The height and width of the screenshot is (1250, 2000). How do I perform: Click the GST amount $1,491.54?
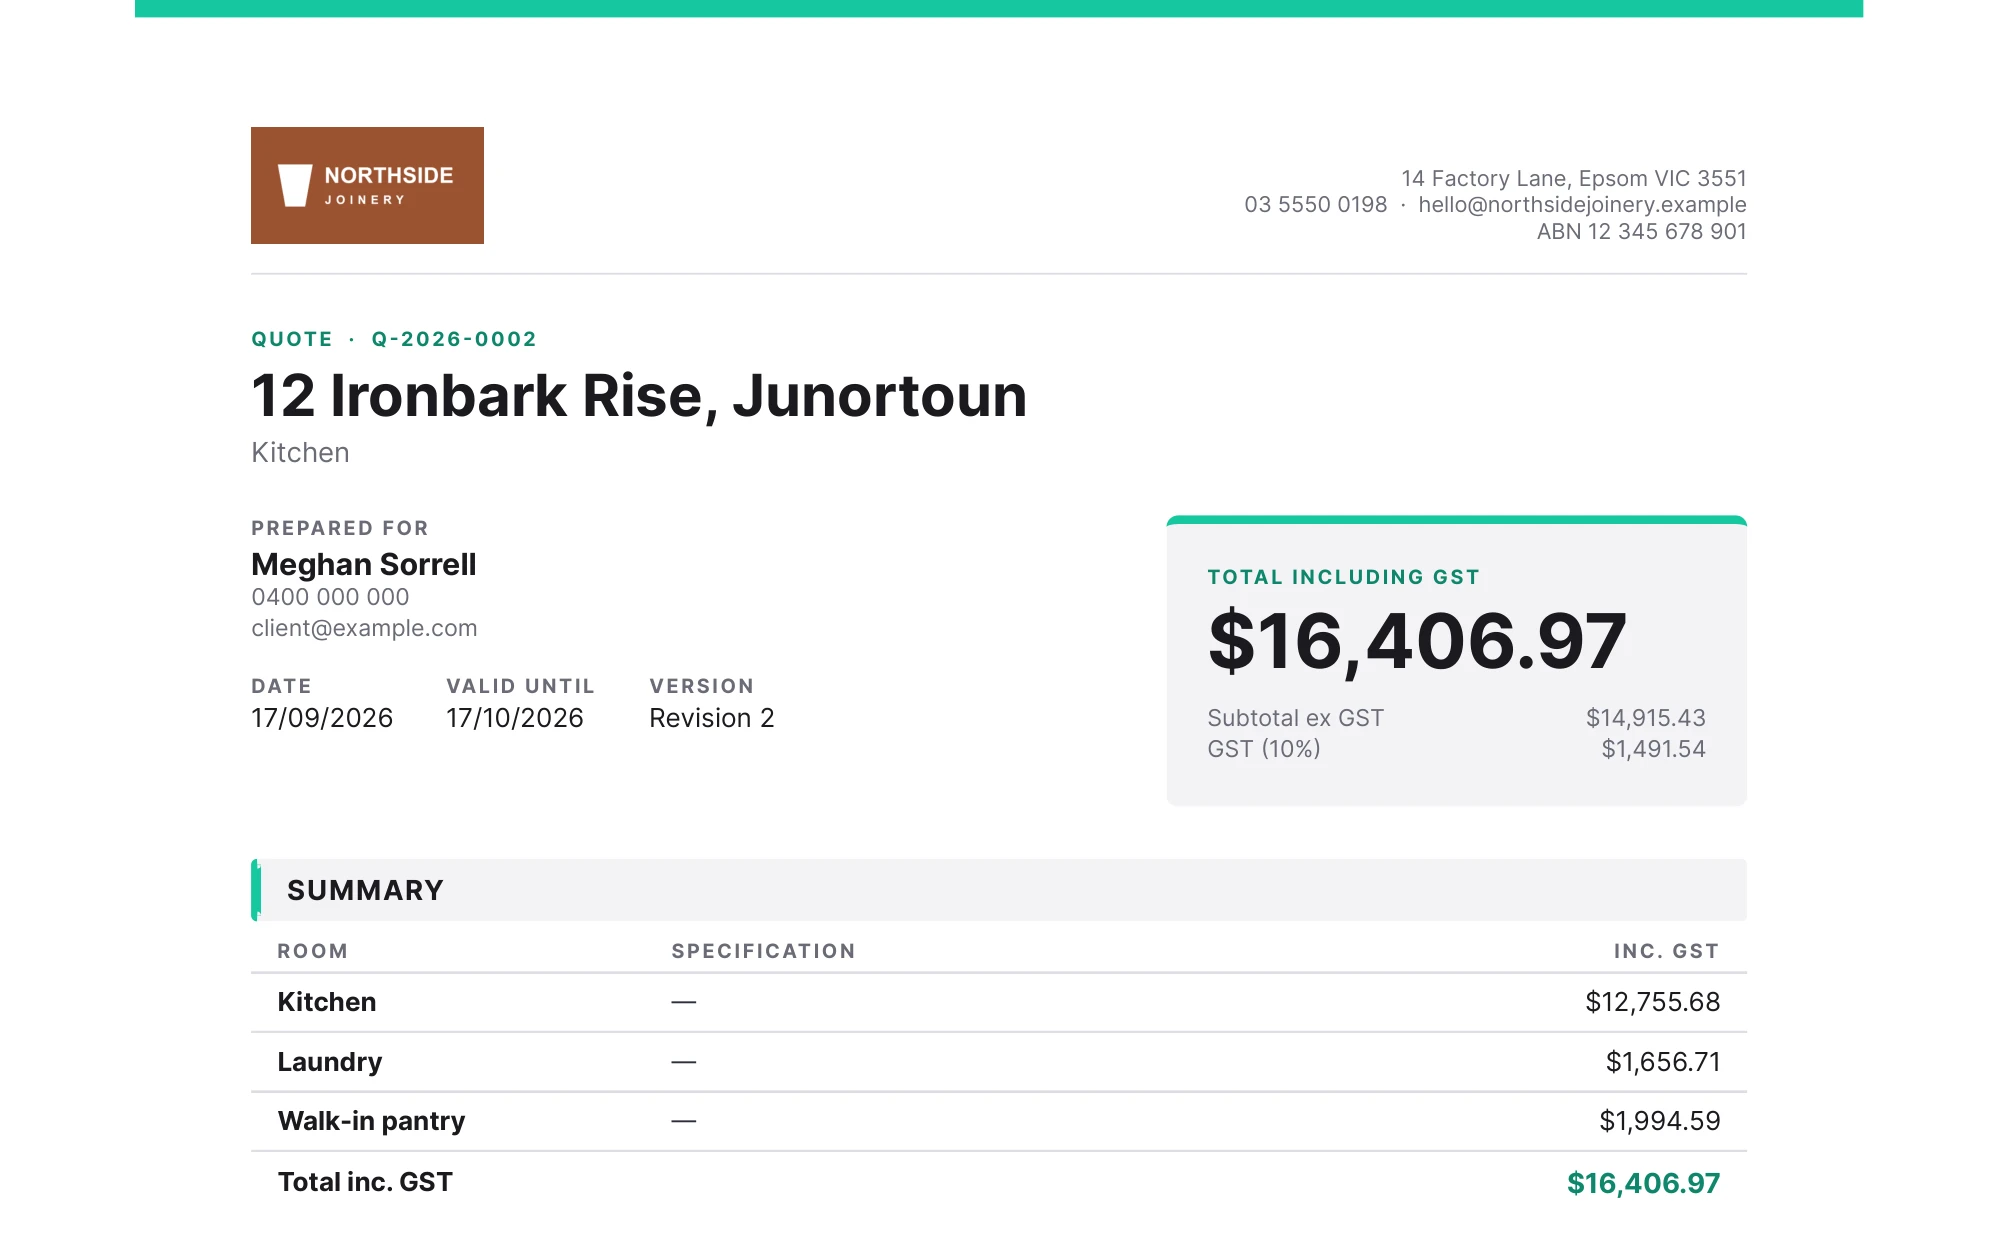[x=1654, y=749]
